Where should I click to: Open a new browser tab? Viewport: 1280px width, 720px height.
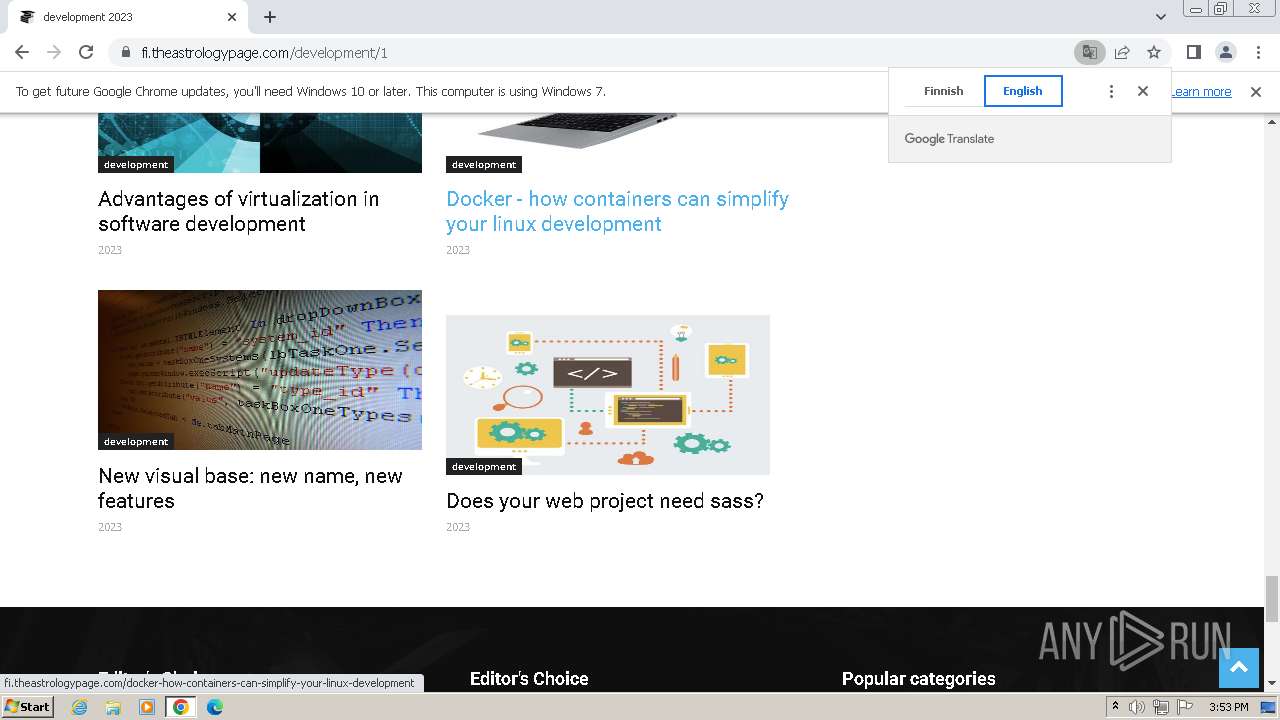[270, 17]
